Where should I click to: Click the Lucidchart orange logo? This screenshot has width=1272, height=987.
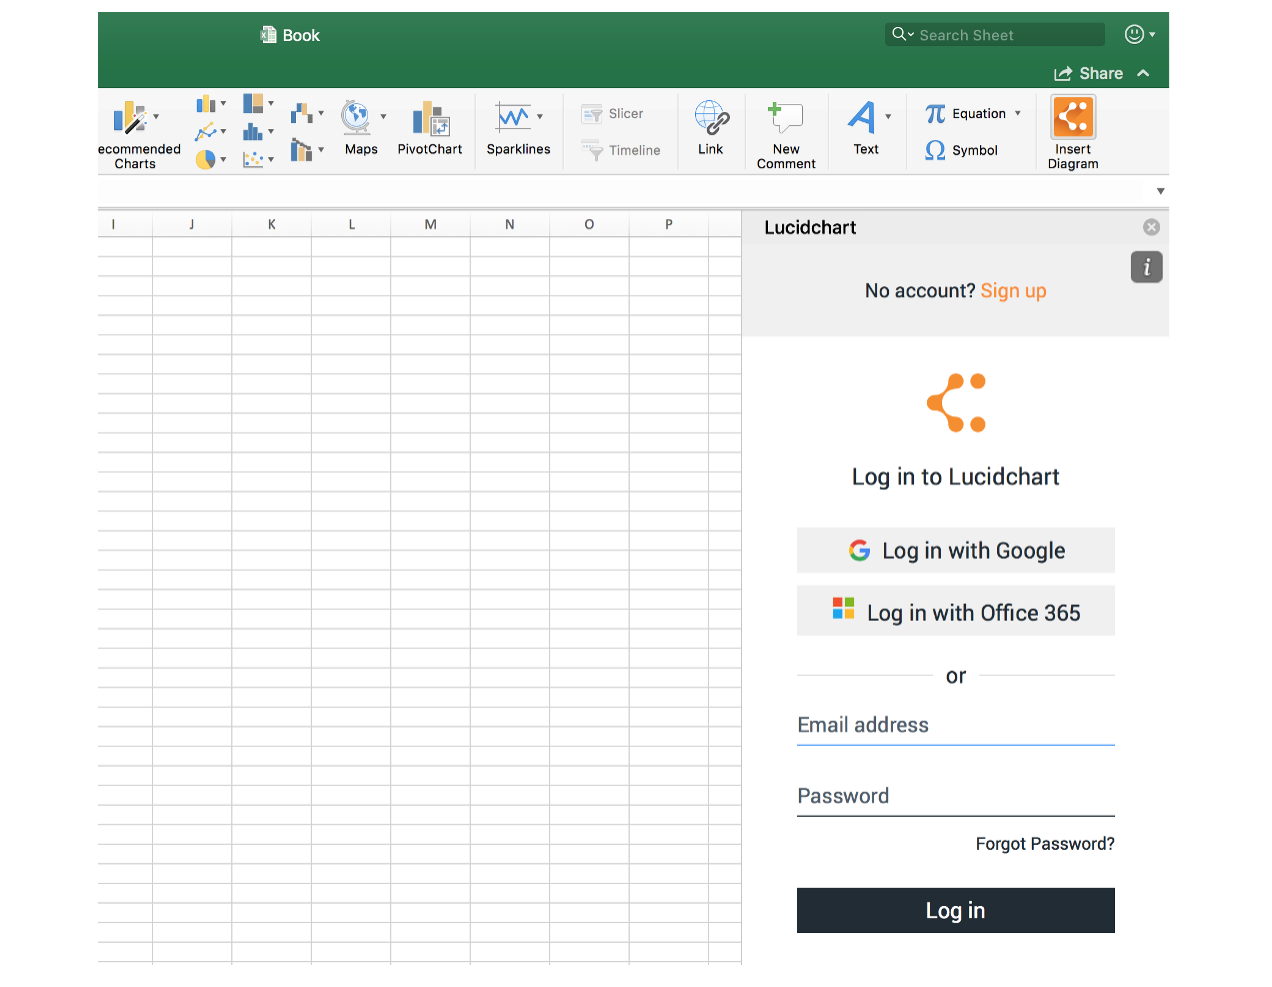point(956,403)
